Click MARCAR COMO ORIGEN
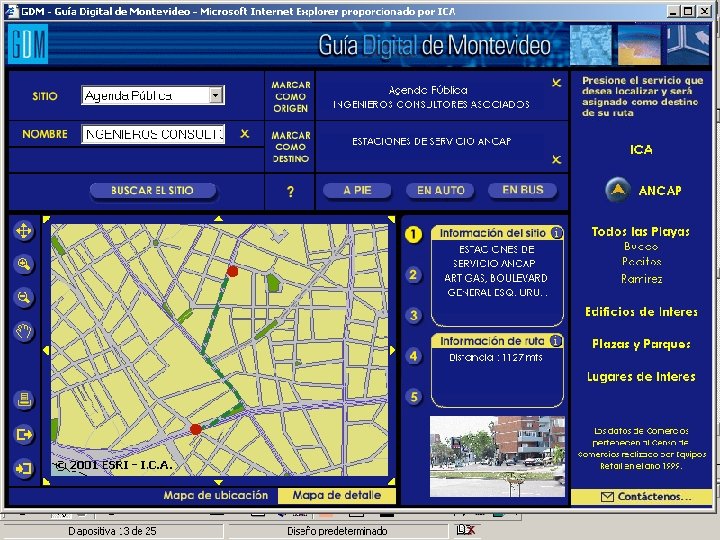 coord(291,97)
